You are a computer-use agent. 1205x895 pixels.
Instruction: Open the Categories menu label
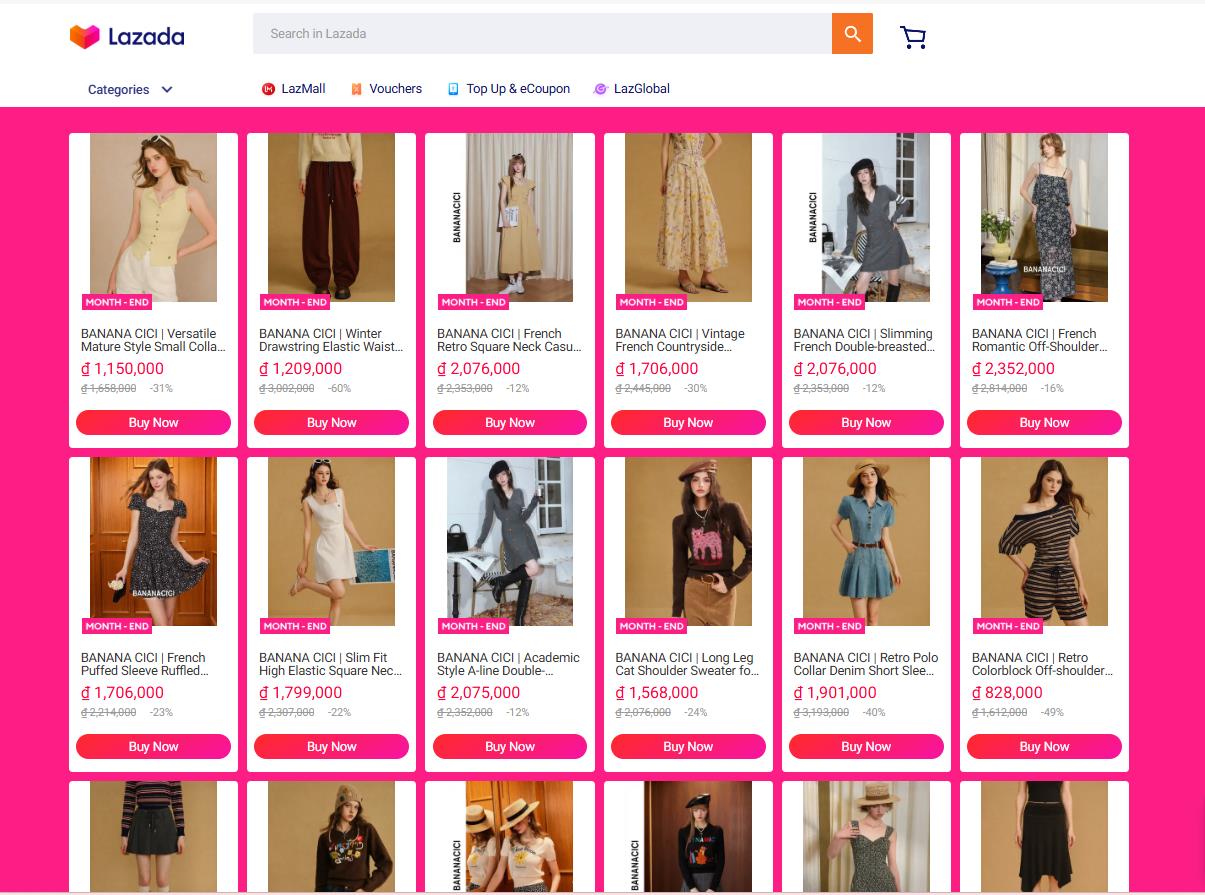click(x=118, y=90)
